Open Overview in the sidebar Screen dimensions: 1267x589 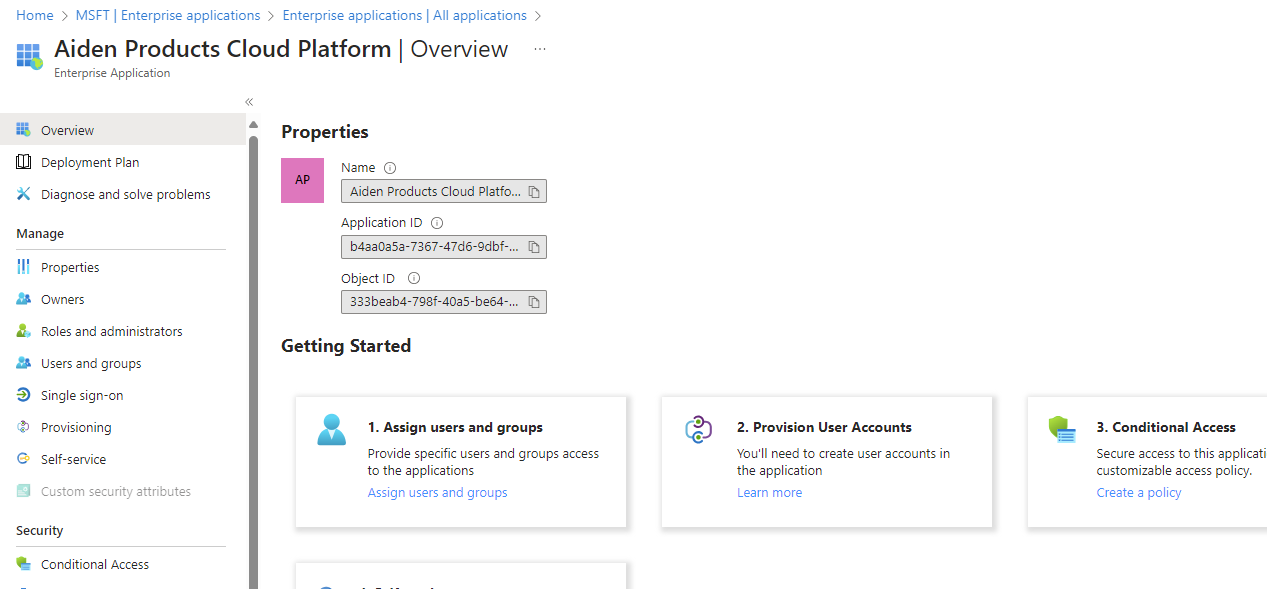[123, 130]
